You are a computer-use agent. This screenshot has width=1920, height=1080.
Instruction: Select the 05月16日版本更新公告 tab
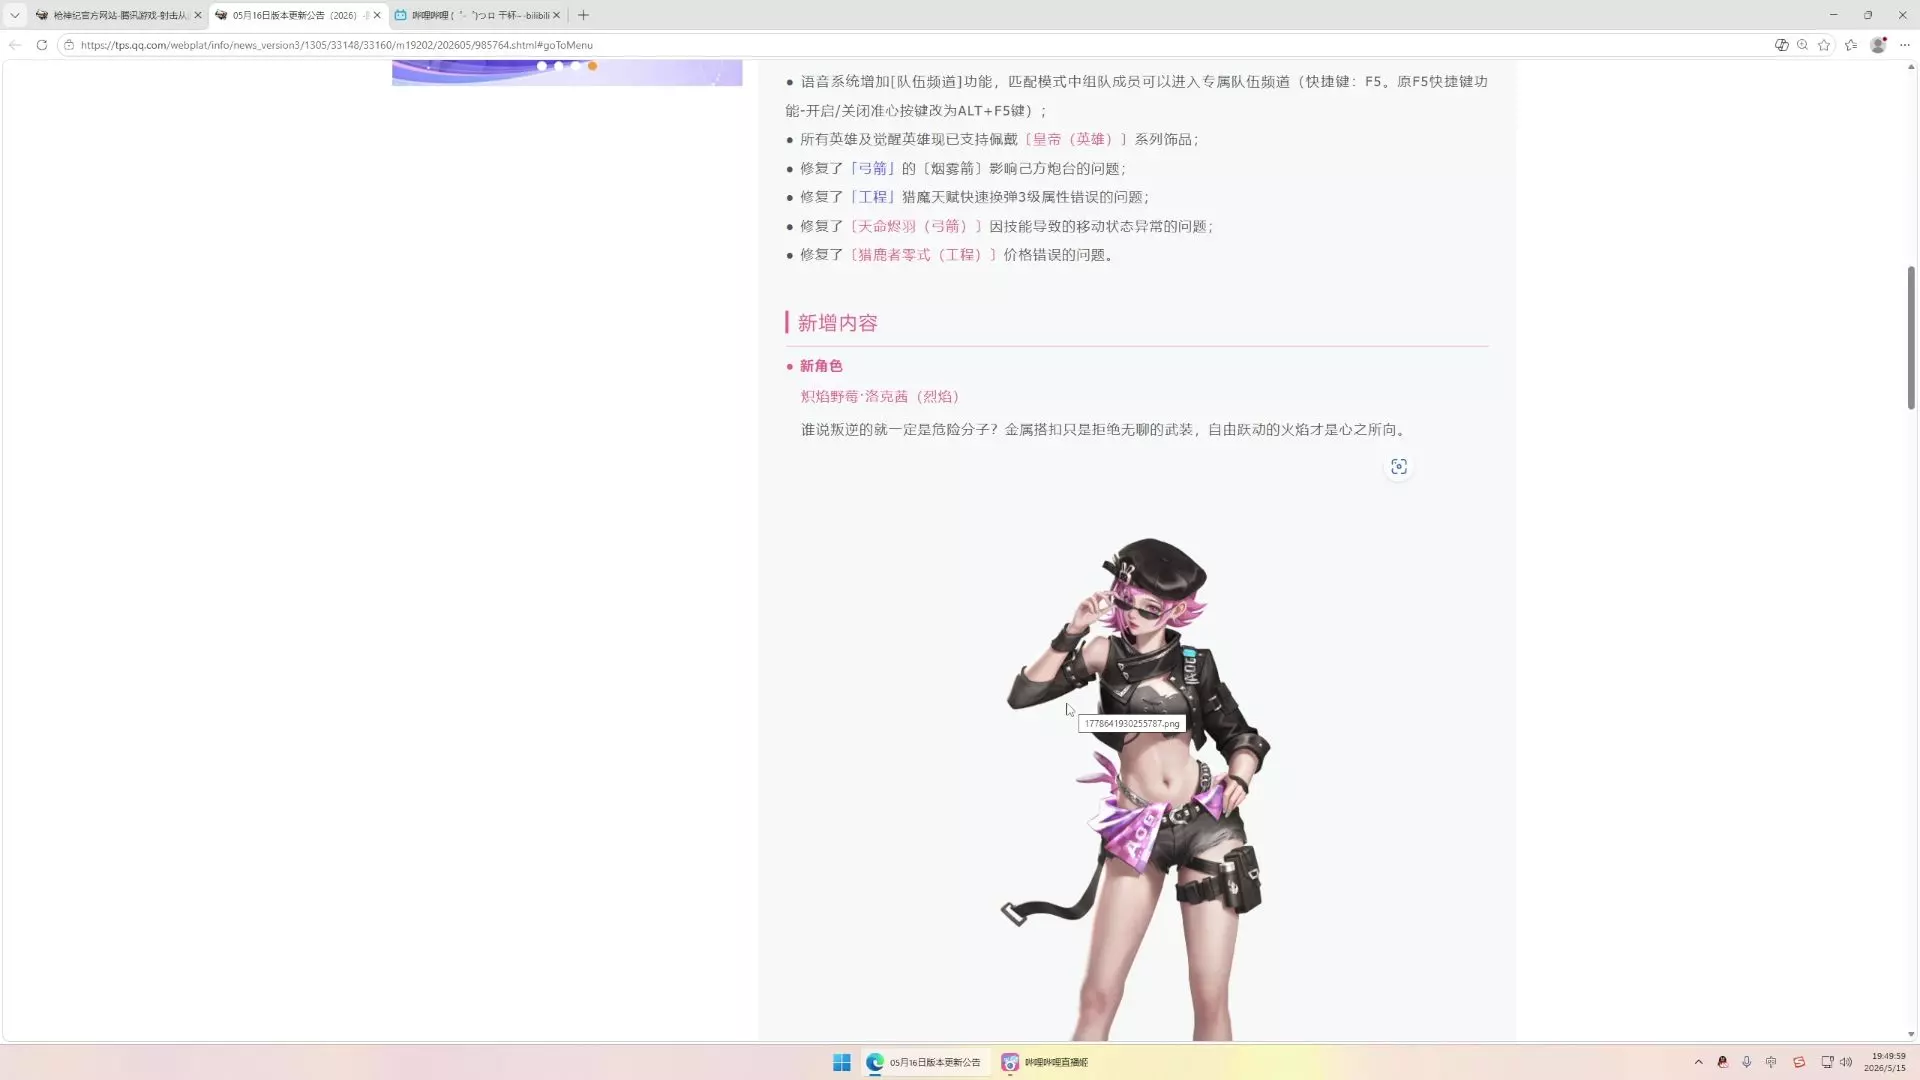click(x=298, y=15)
